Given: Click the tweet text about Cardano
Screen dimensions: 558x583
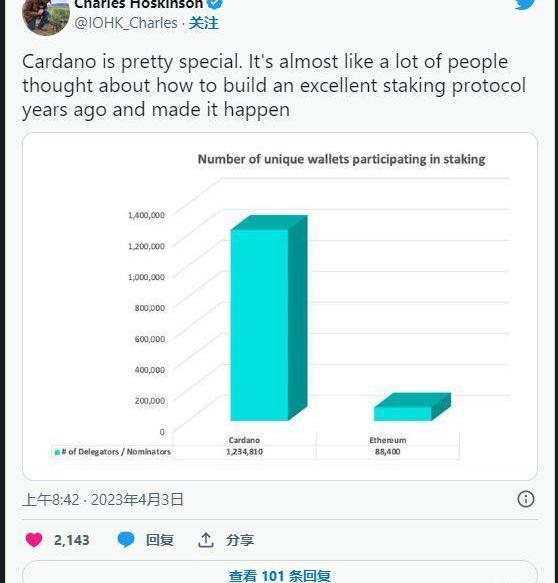Looking at the screenshot, I should (274, 86).
